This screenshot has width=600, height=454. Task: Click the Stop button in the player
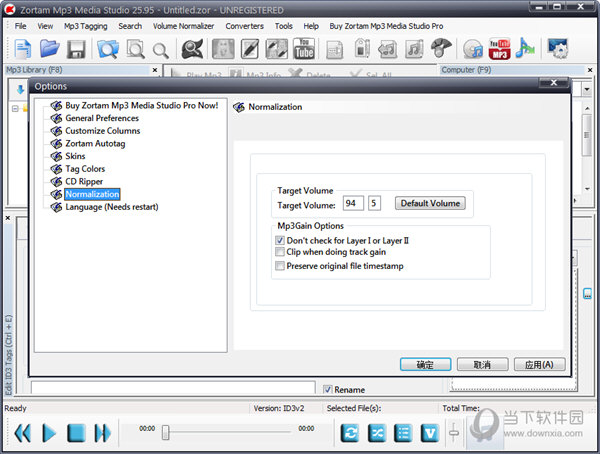click(x=76, y=433)
